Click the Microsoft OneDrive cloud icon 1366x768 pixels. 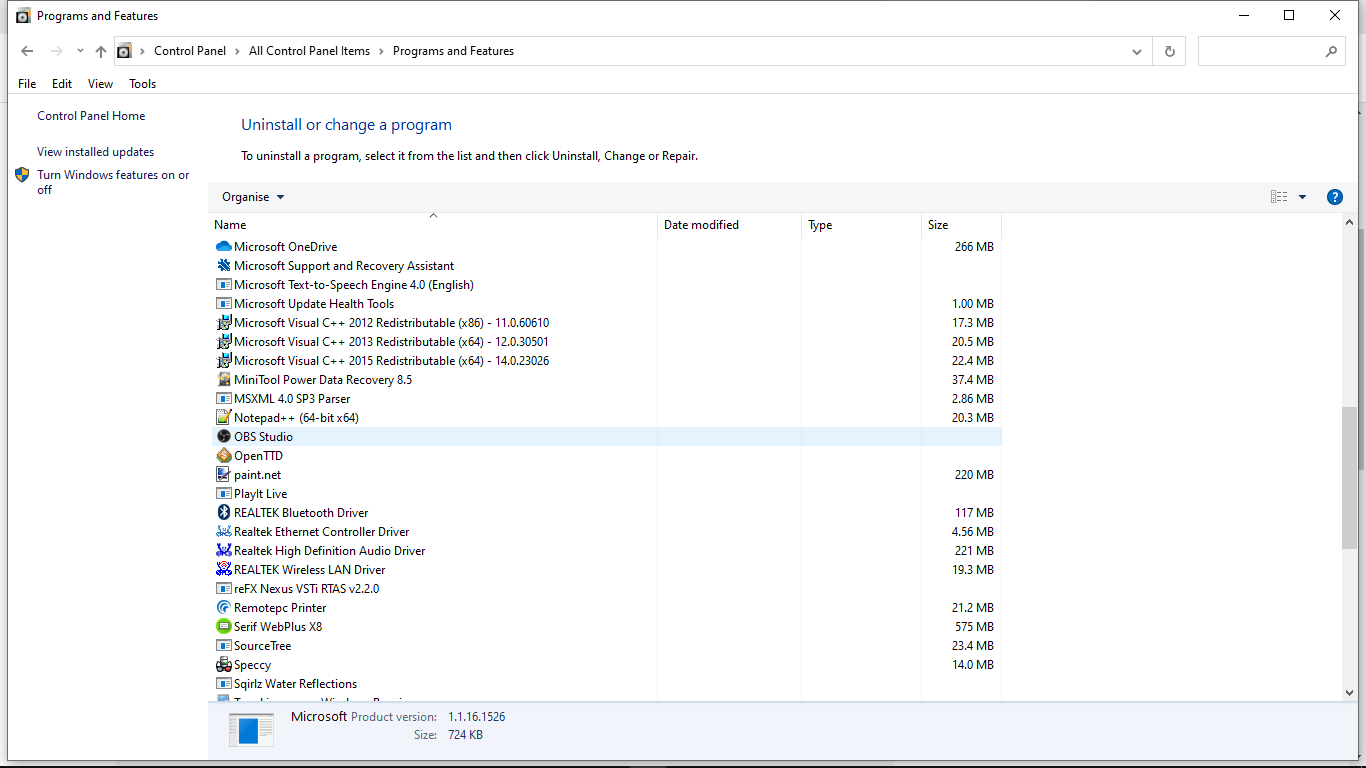point(224,247)
